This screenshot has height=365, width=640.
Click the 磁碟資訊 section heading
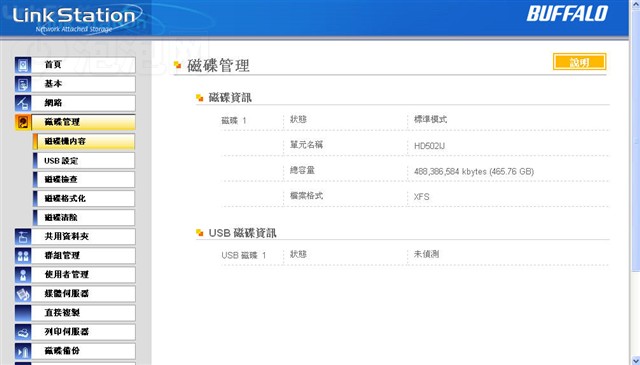(x=230, y=98)
